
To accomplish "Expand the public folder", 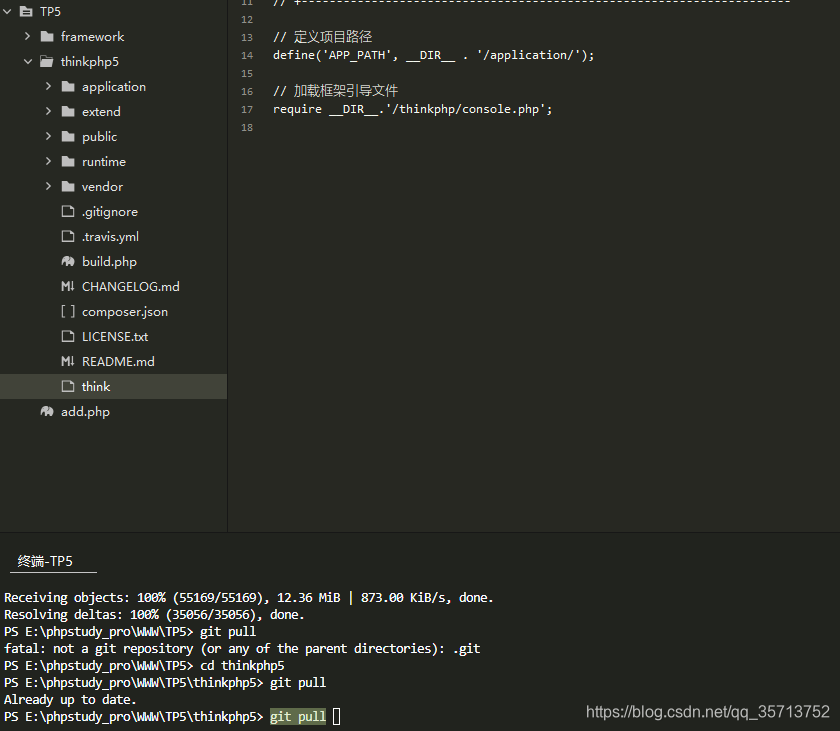I will tap(48, 136).
